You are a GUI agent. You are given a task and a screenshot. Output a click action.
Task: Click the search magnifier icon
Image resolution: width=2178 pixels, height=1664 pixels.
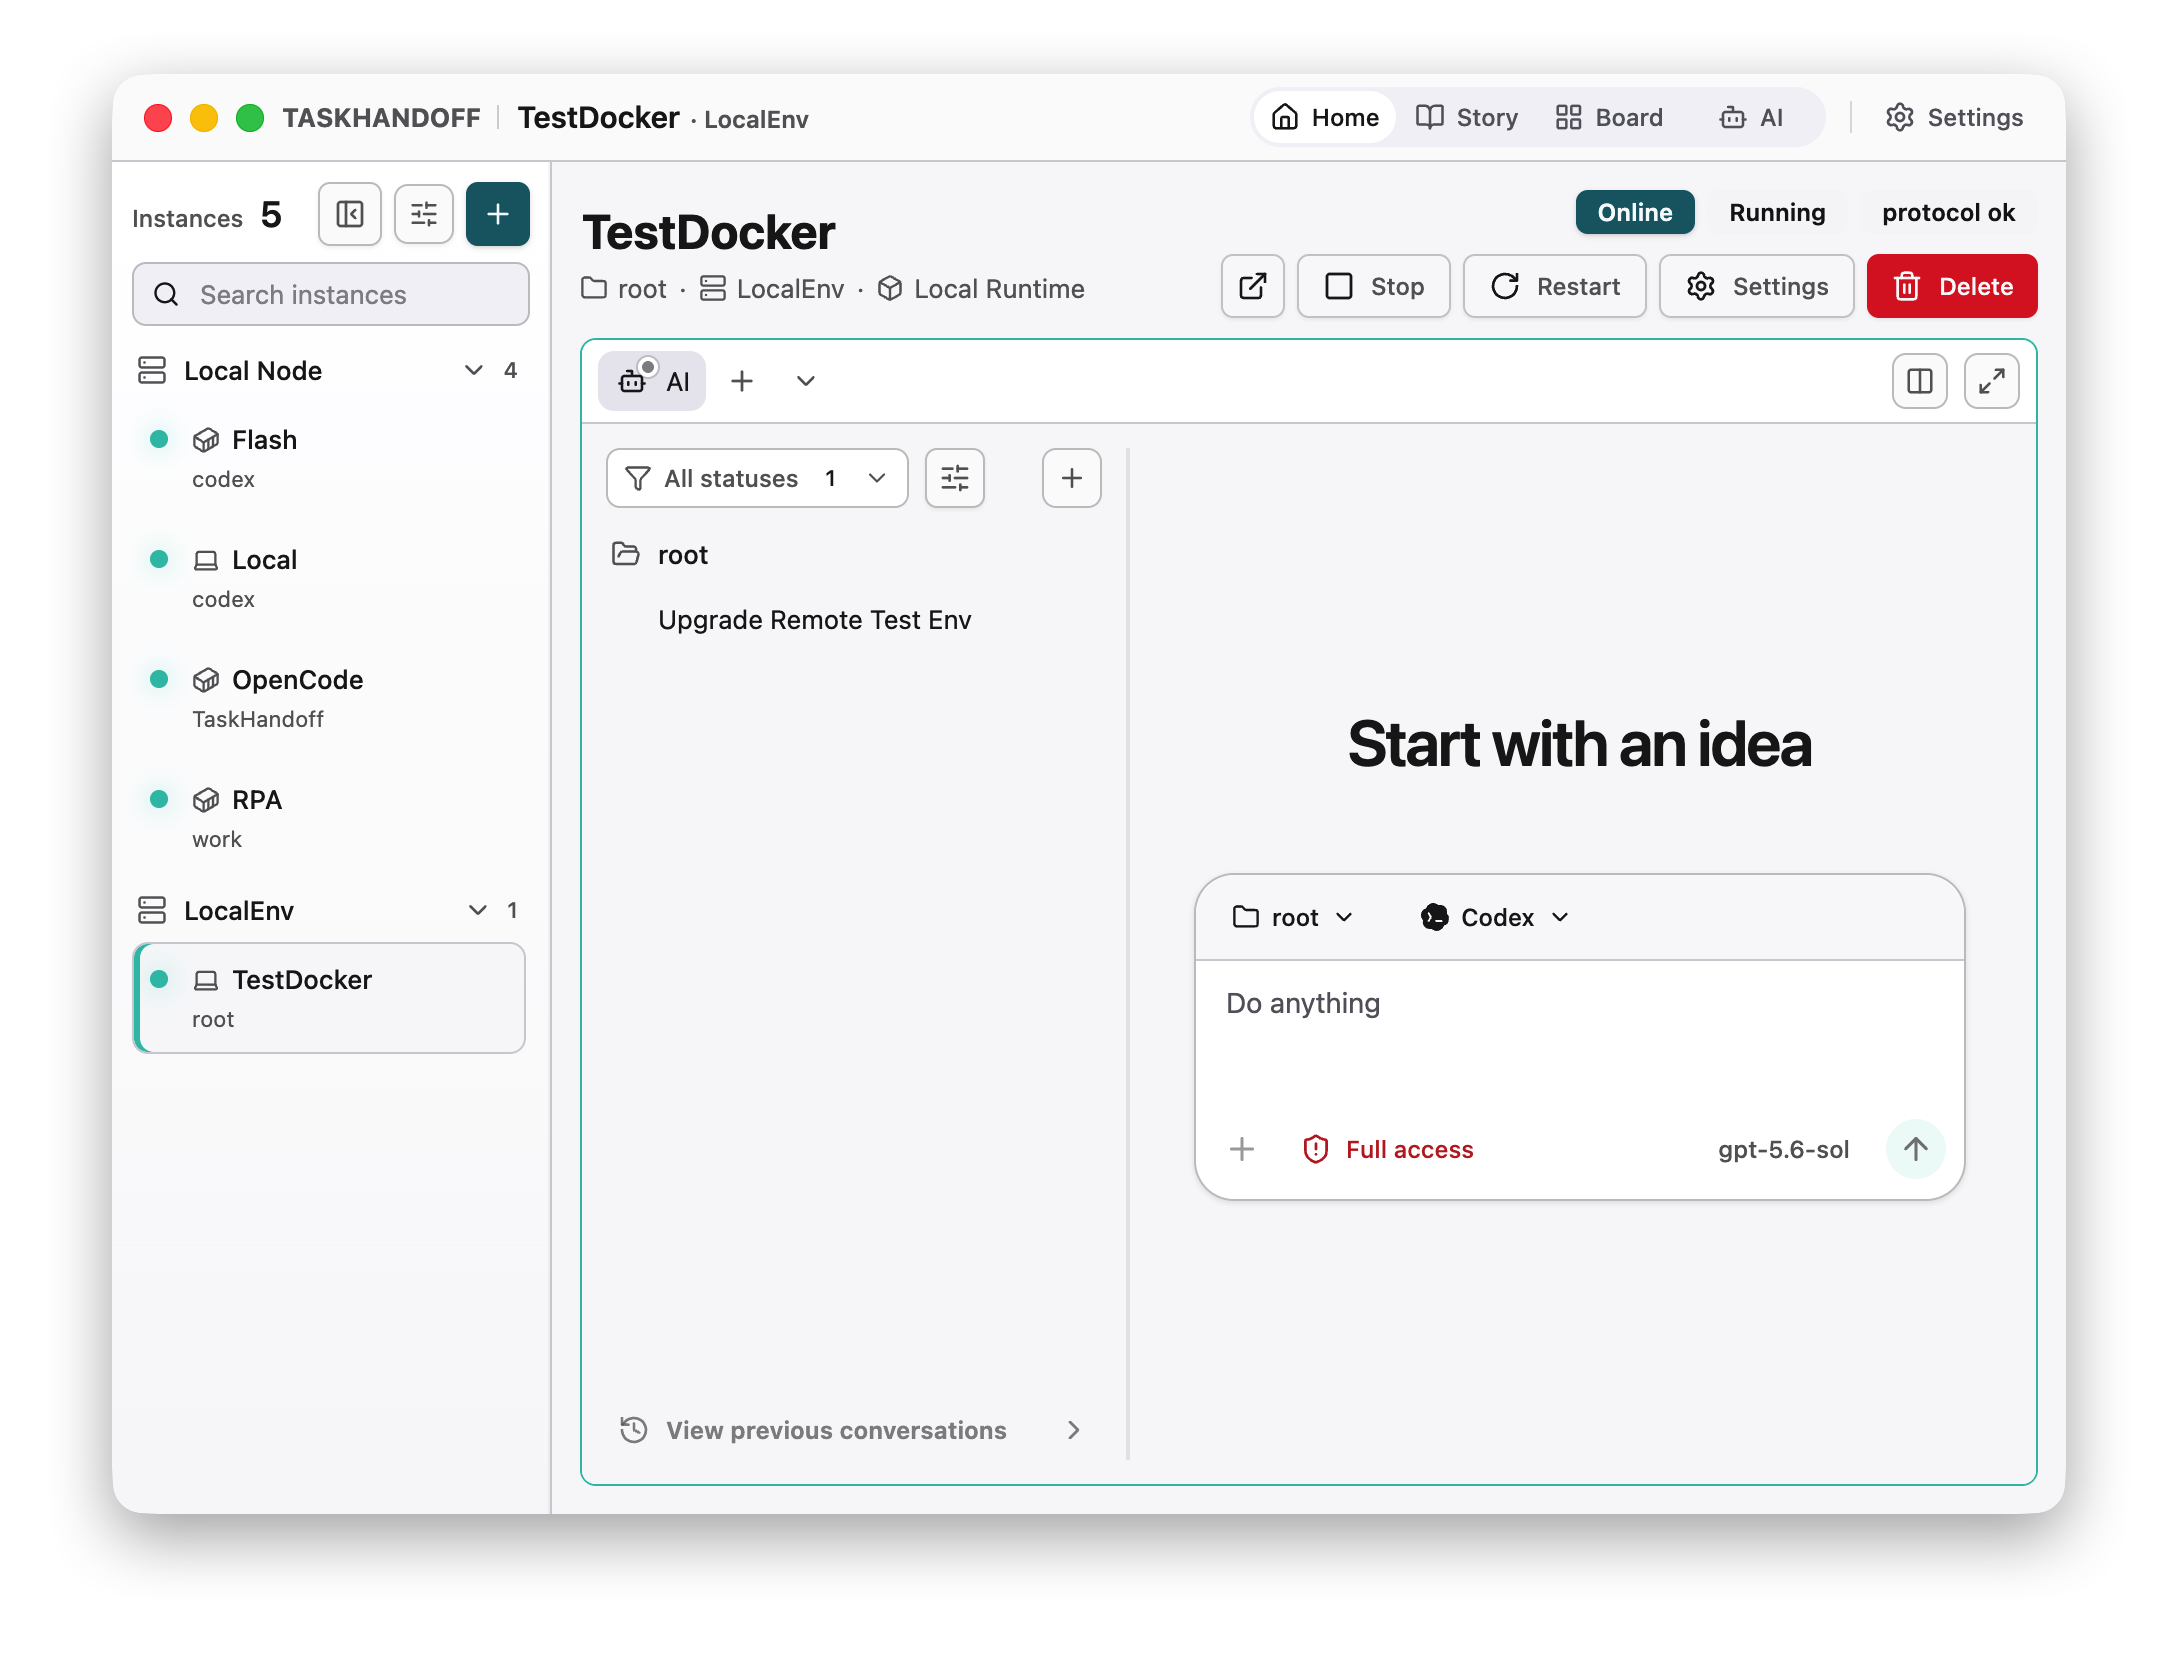click(x=166, y=294)
